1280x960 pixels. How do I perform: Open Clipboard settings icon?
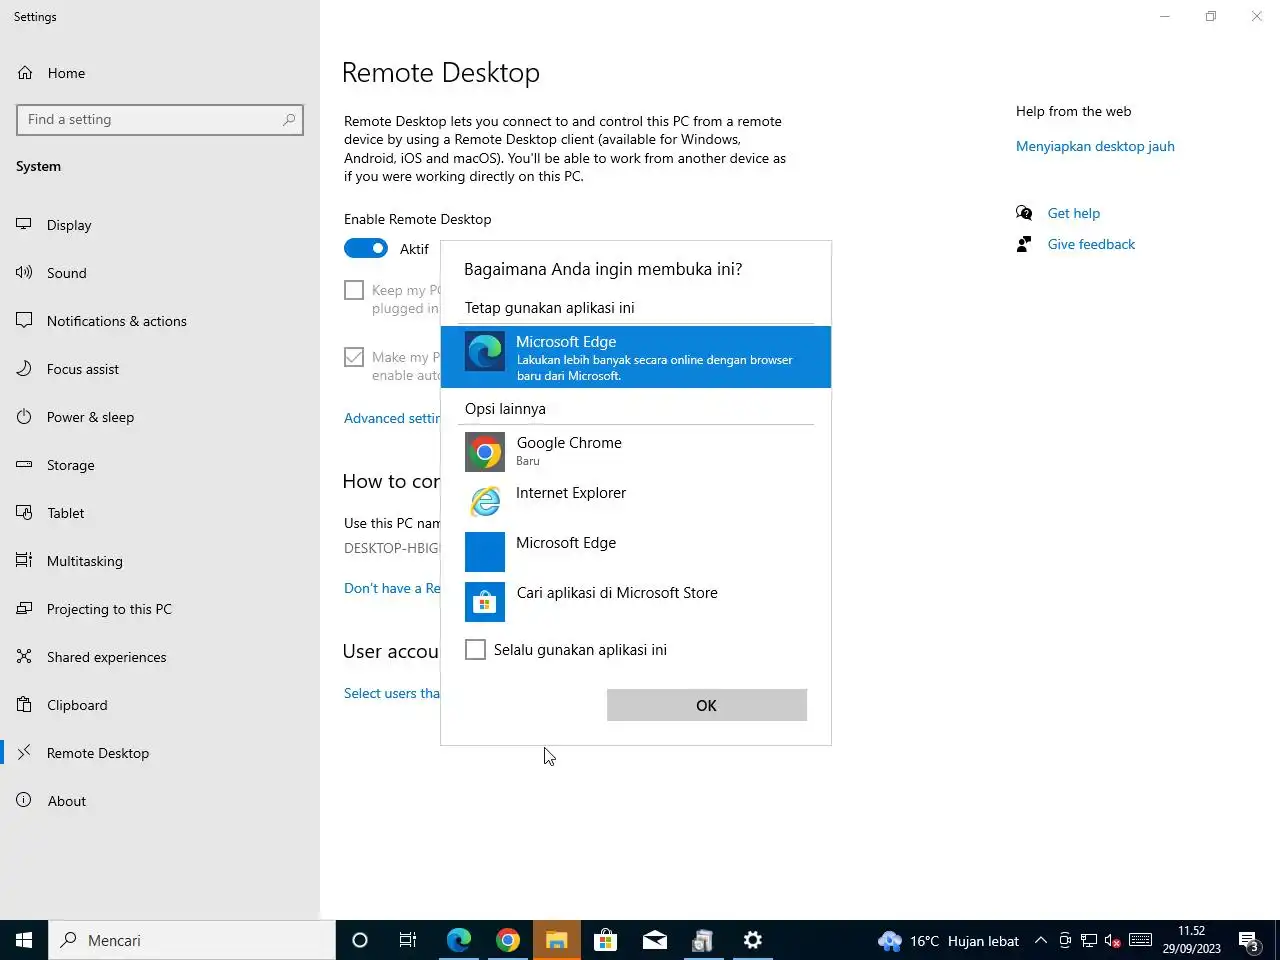(24, 705)
